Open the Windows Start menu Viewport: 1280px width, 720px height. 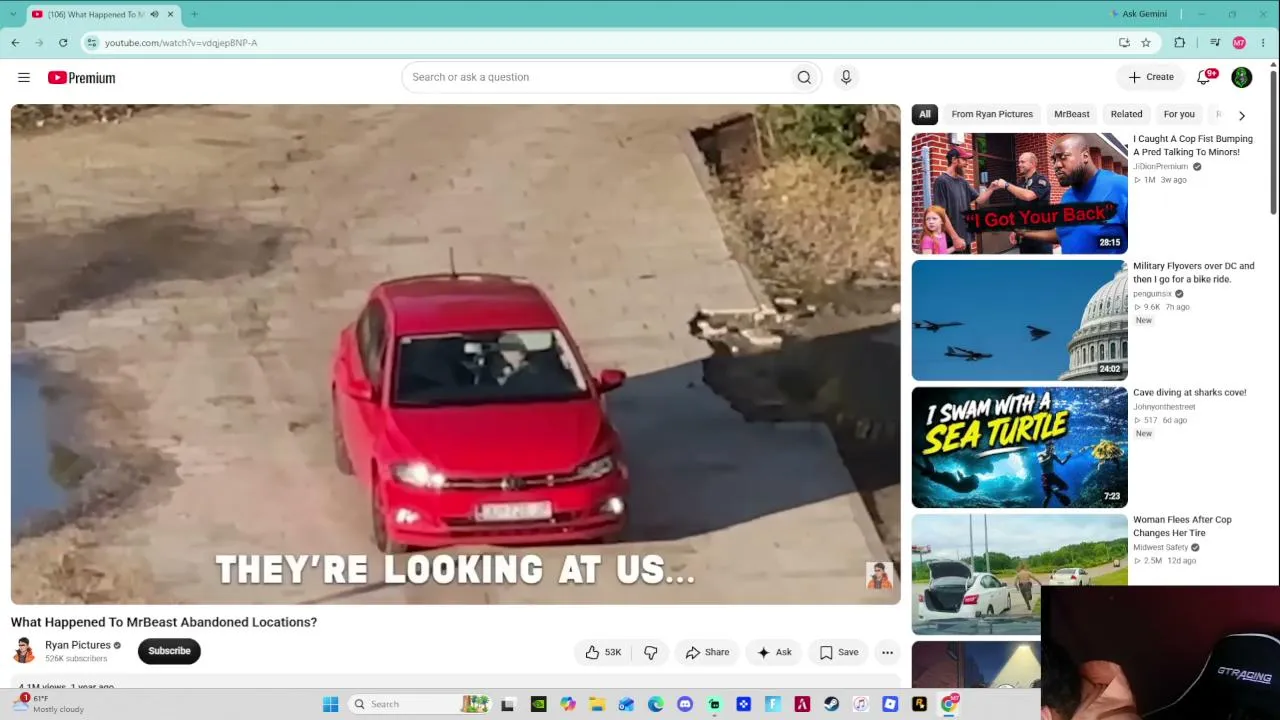tap(330, 704)
